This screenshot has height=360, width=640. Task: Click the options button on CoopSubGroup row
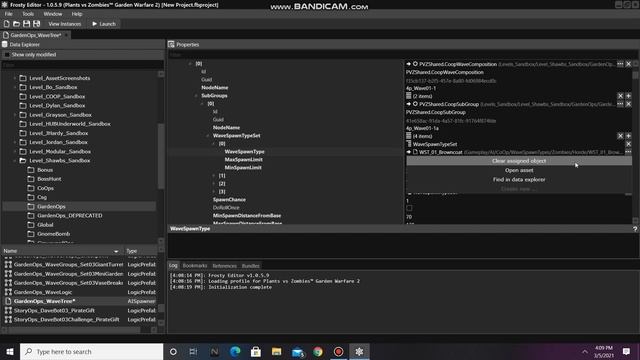click(620, 104)
